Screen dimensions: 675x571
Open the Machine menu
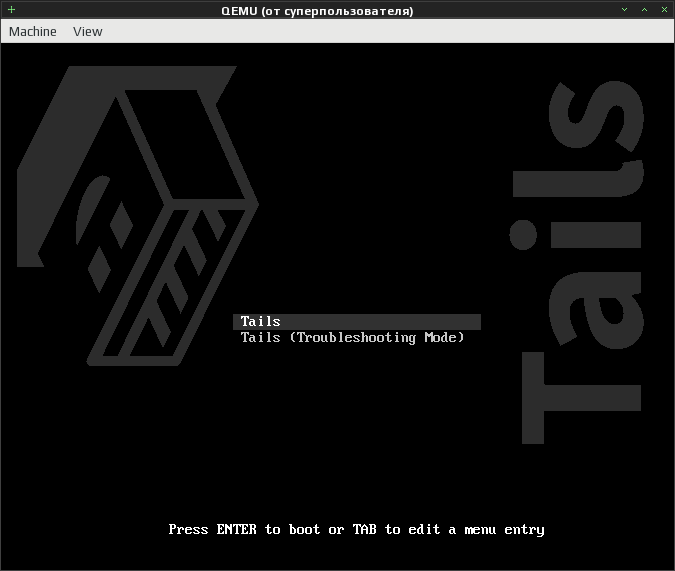pos(33,31)
